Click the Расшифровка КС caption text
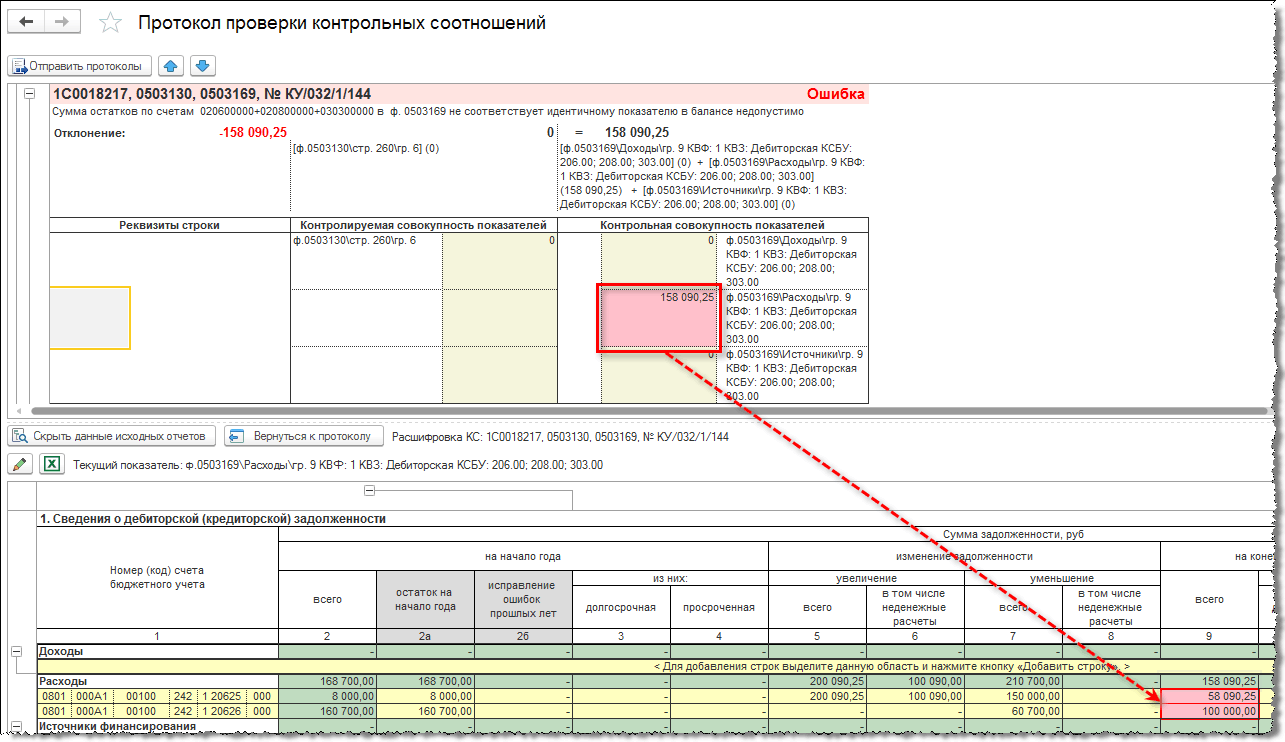Viewport: 1285px width, 742px height. coord(560,437)
